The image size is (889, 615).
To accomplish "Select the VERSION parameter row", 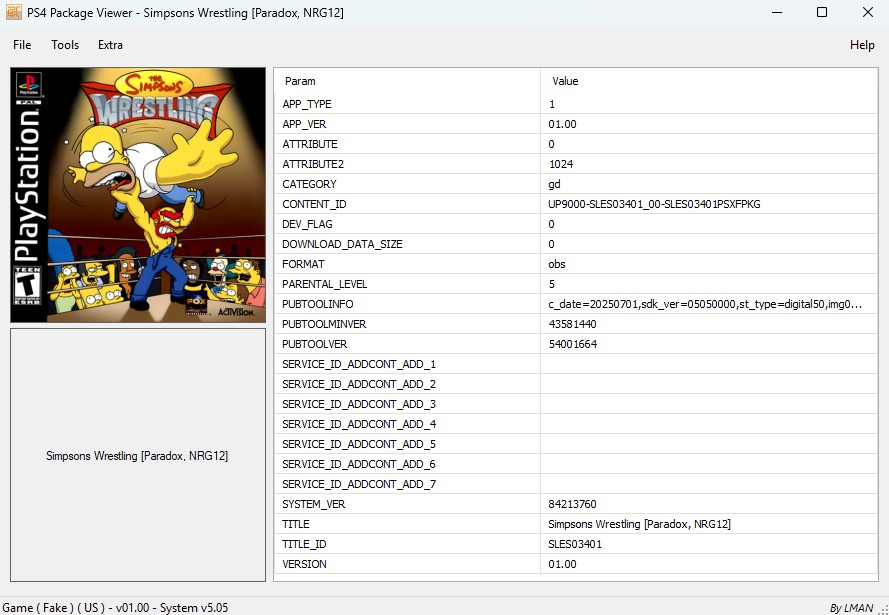I will [x=575, y=564].
